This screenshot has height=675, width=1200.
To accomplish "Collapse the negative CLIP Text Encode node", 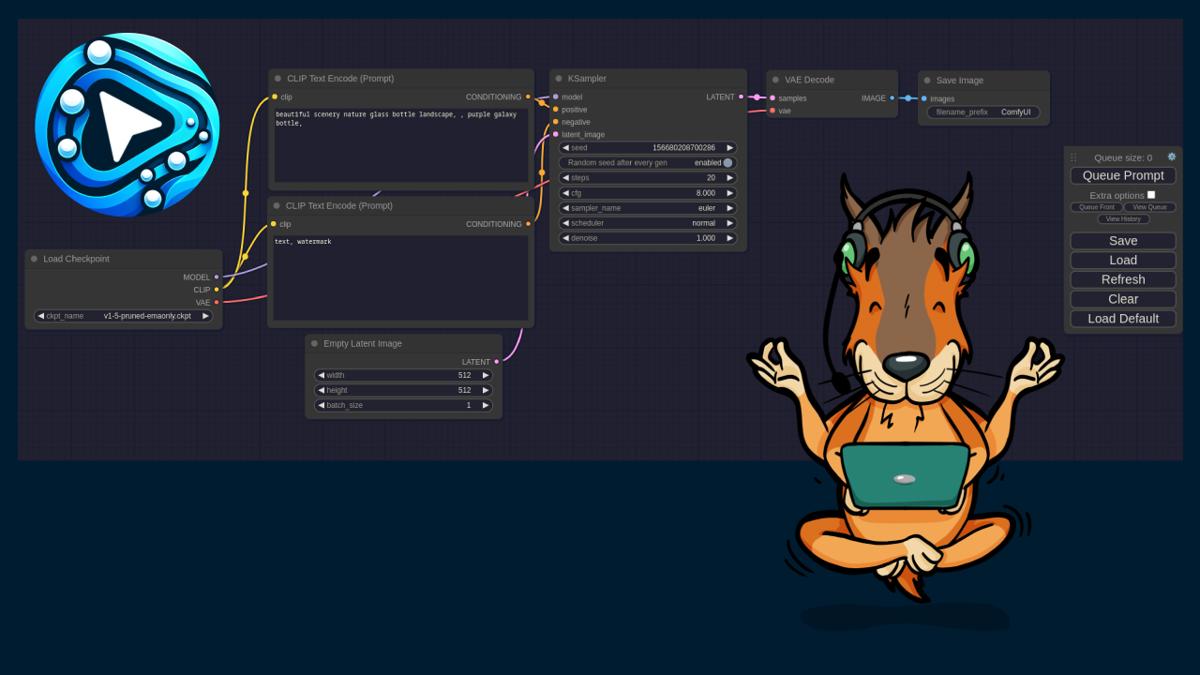I will pyautogui.click(x=274, y=205).
